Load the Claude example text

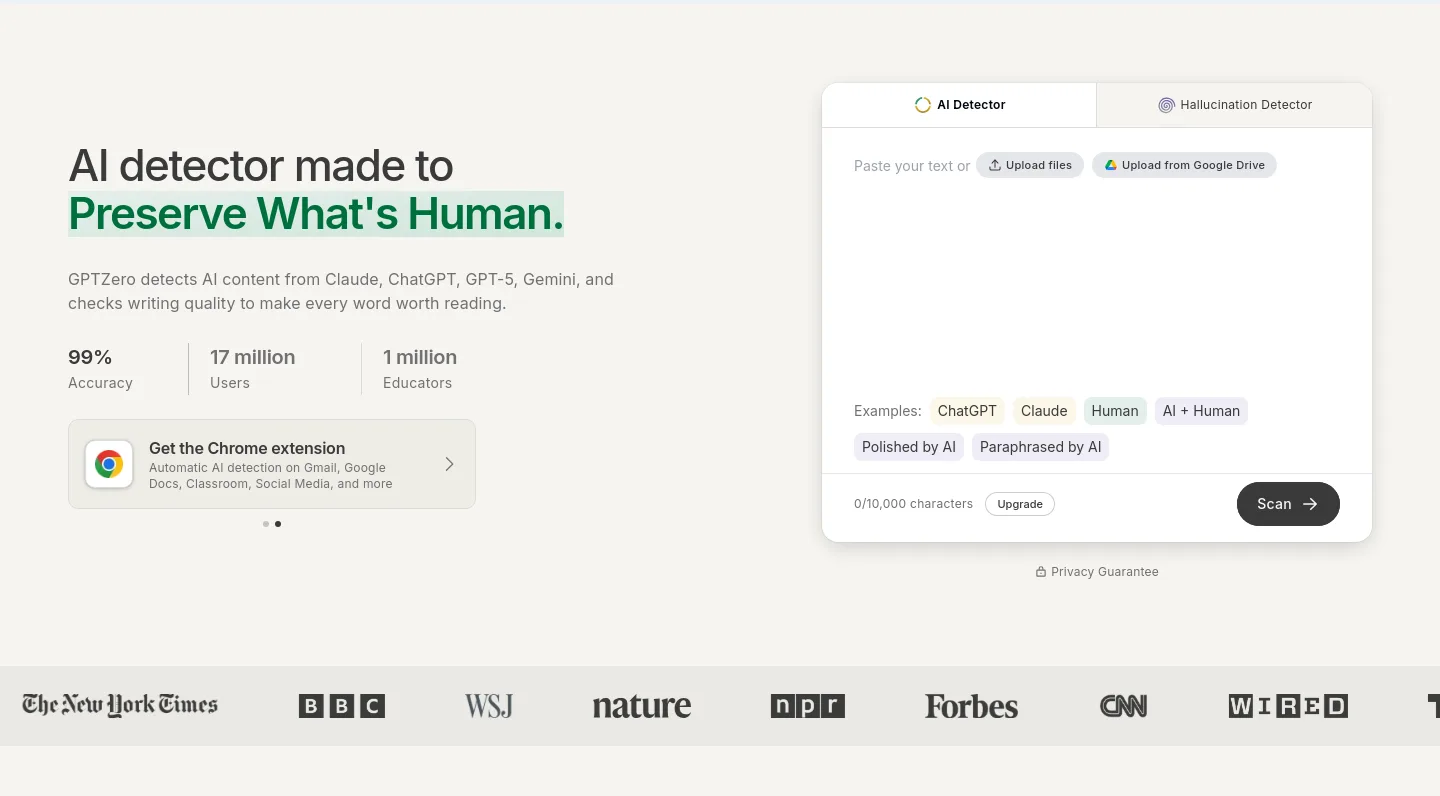(x=1044, y=411)
